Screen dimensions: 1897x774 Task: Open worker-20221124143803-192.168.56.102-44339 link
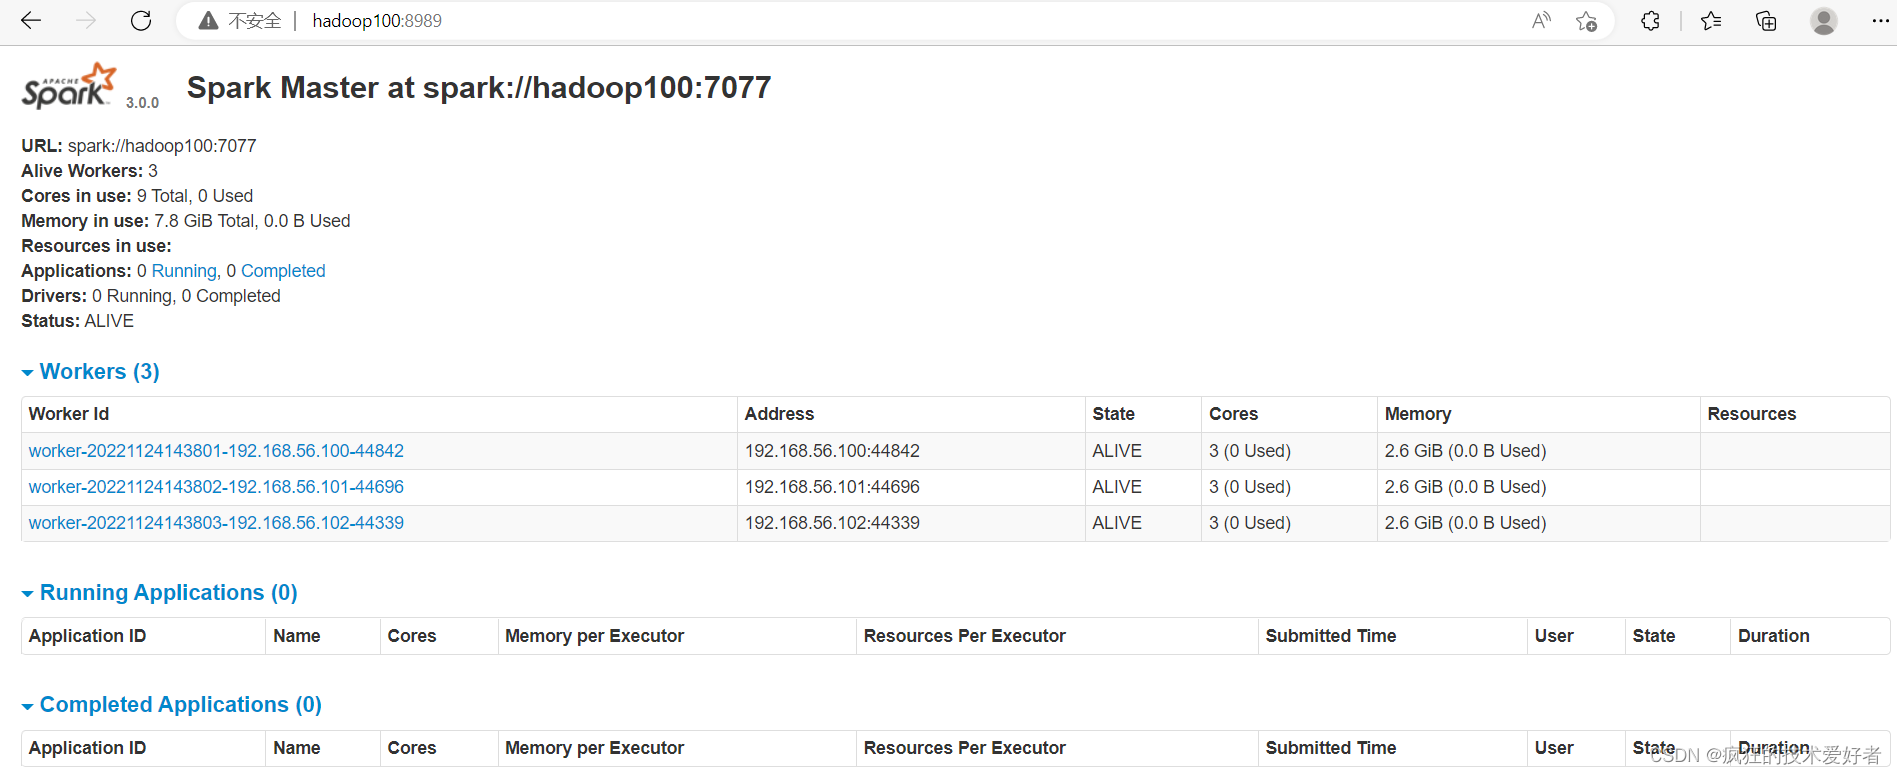click(x=216, y=523)
